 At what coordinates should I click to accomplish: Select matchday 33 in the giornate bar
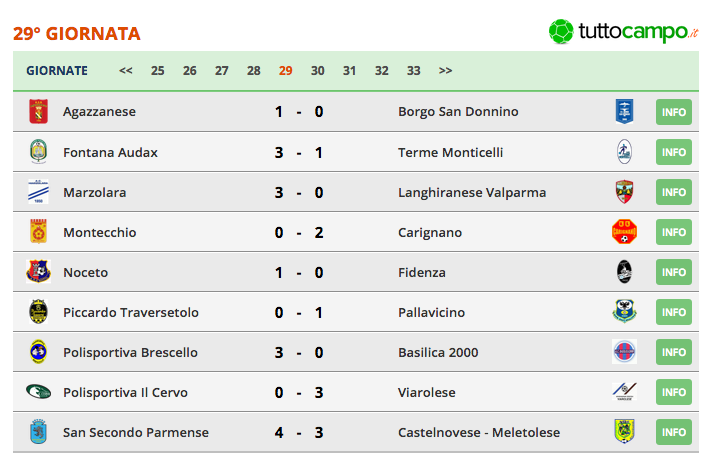414,71
